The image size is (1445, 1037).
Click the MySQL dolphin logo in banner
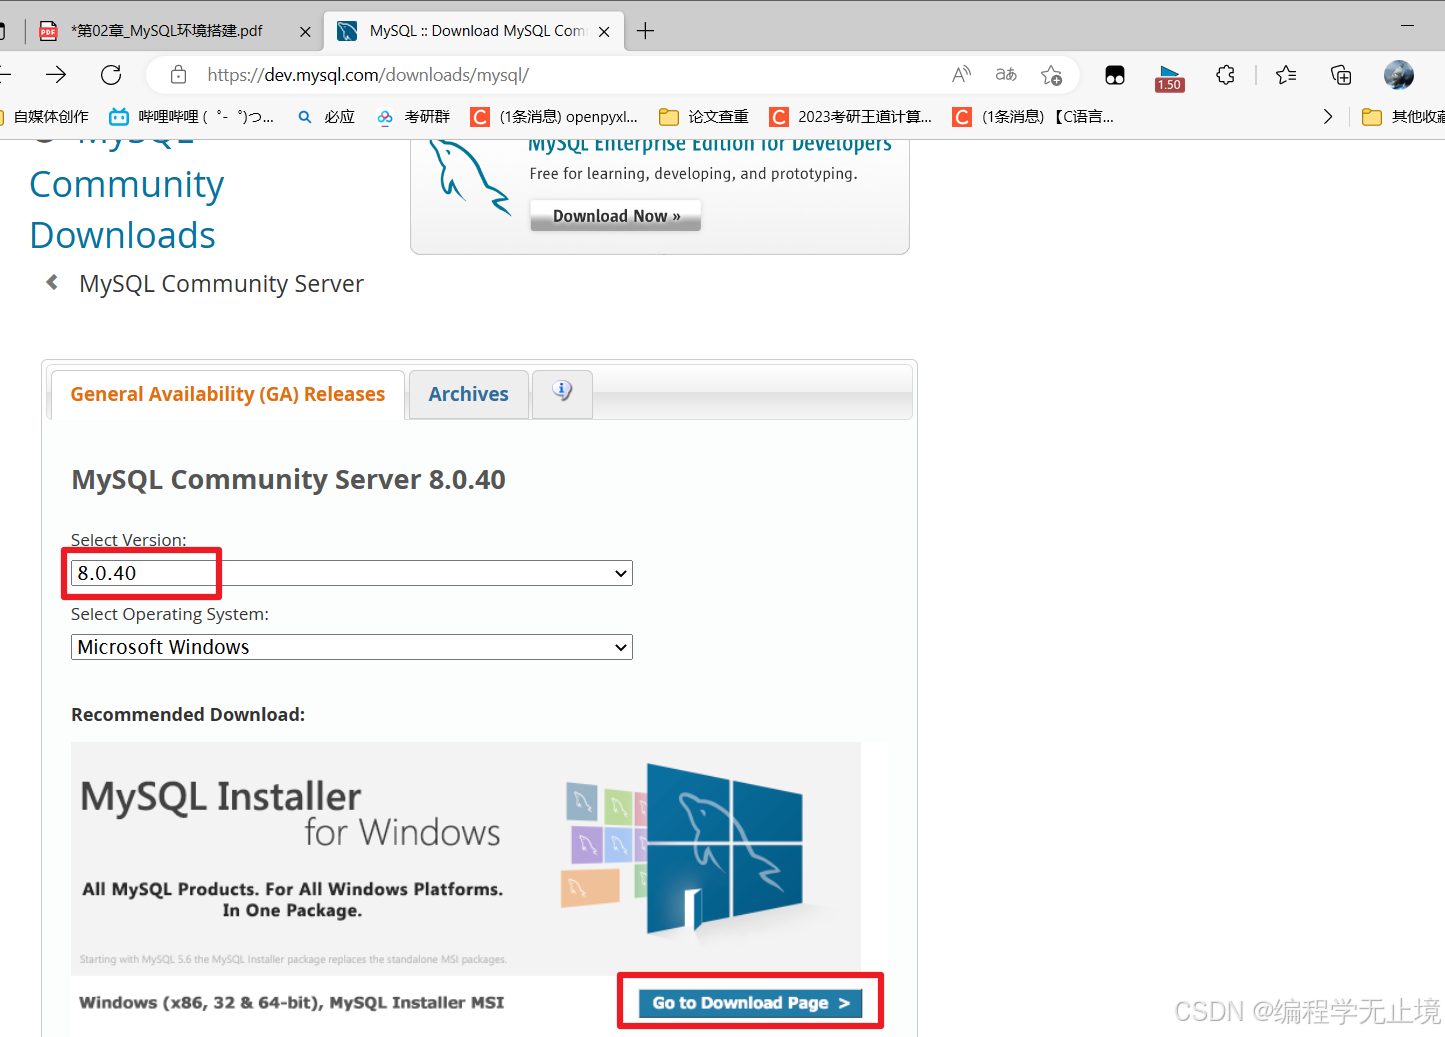click(x=469, y=178)
